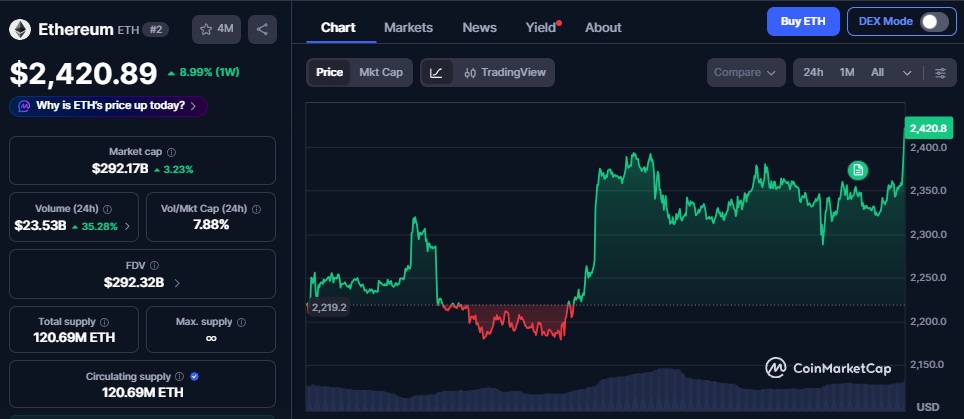Click the FDV info icon
This screenshot has height=419, width=964.
(x=154, y=265)
